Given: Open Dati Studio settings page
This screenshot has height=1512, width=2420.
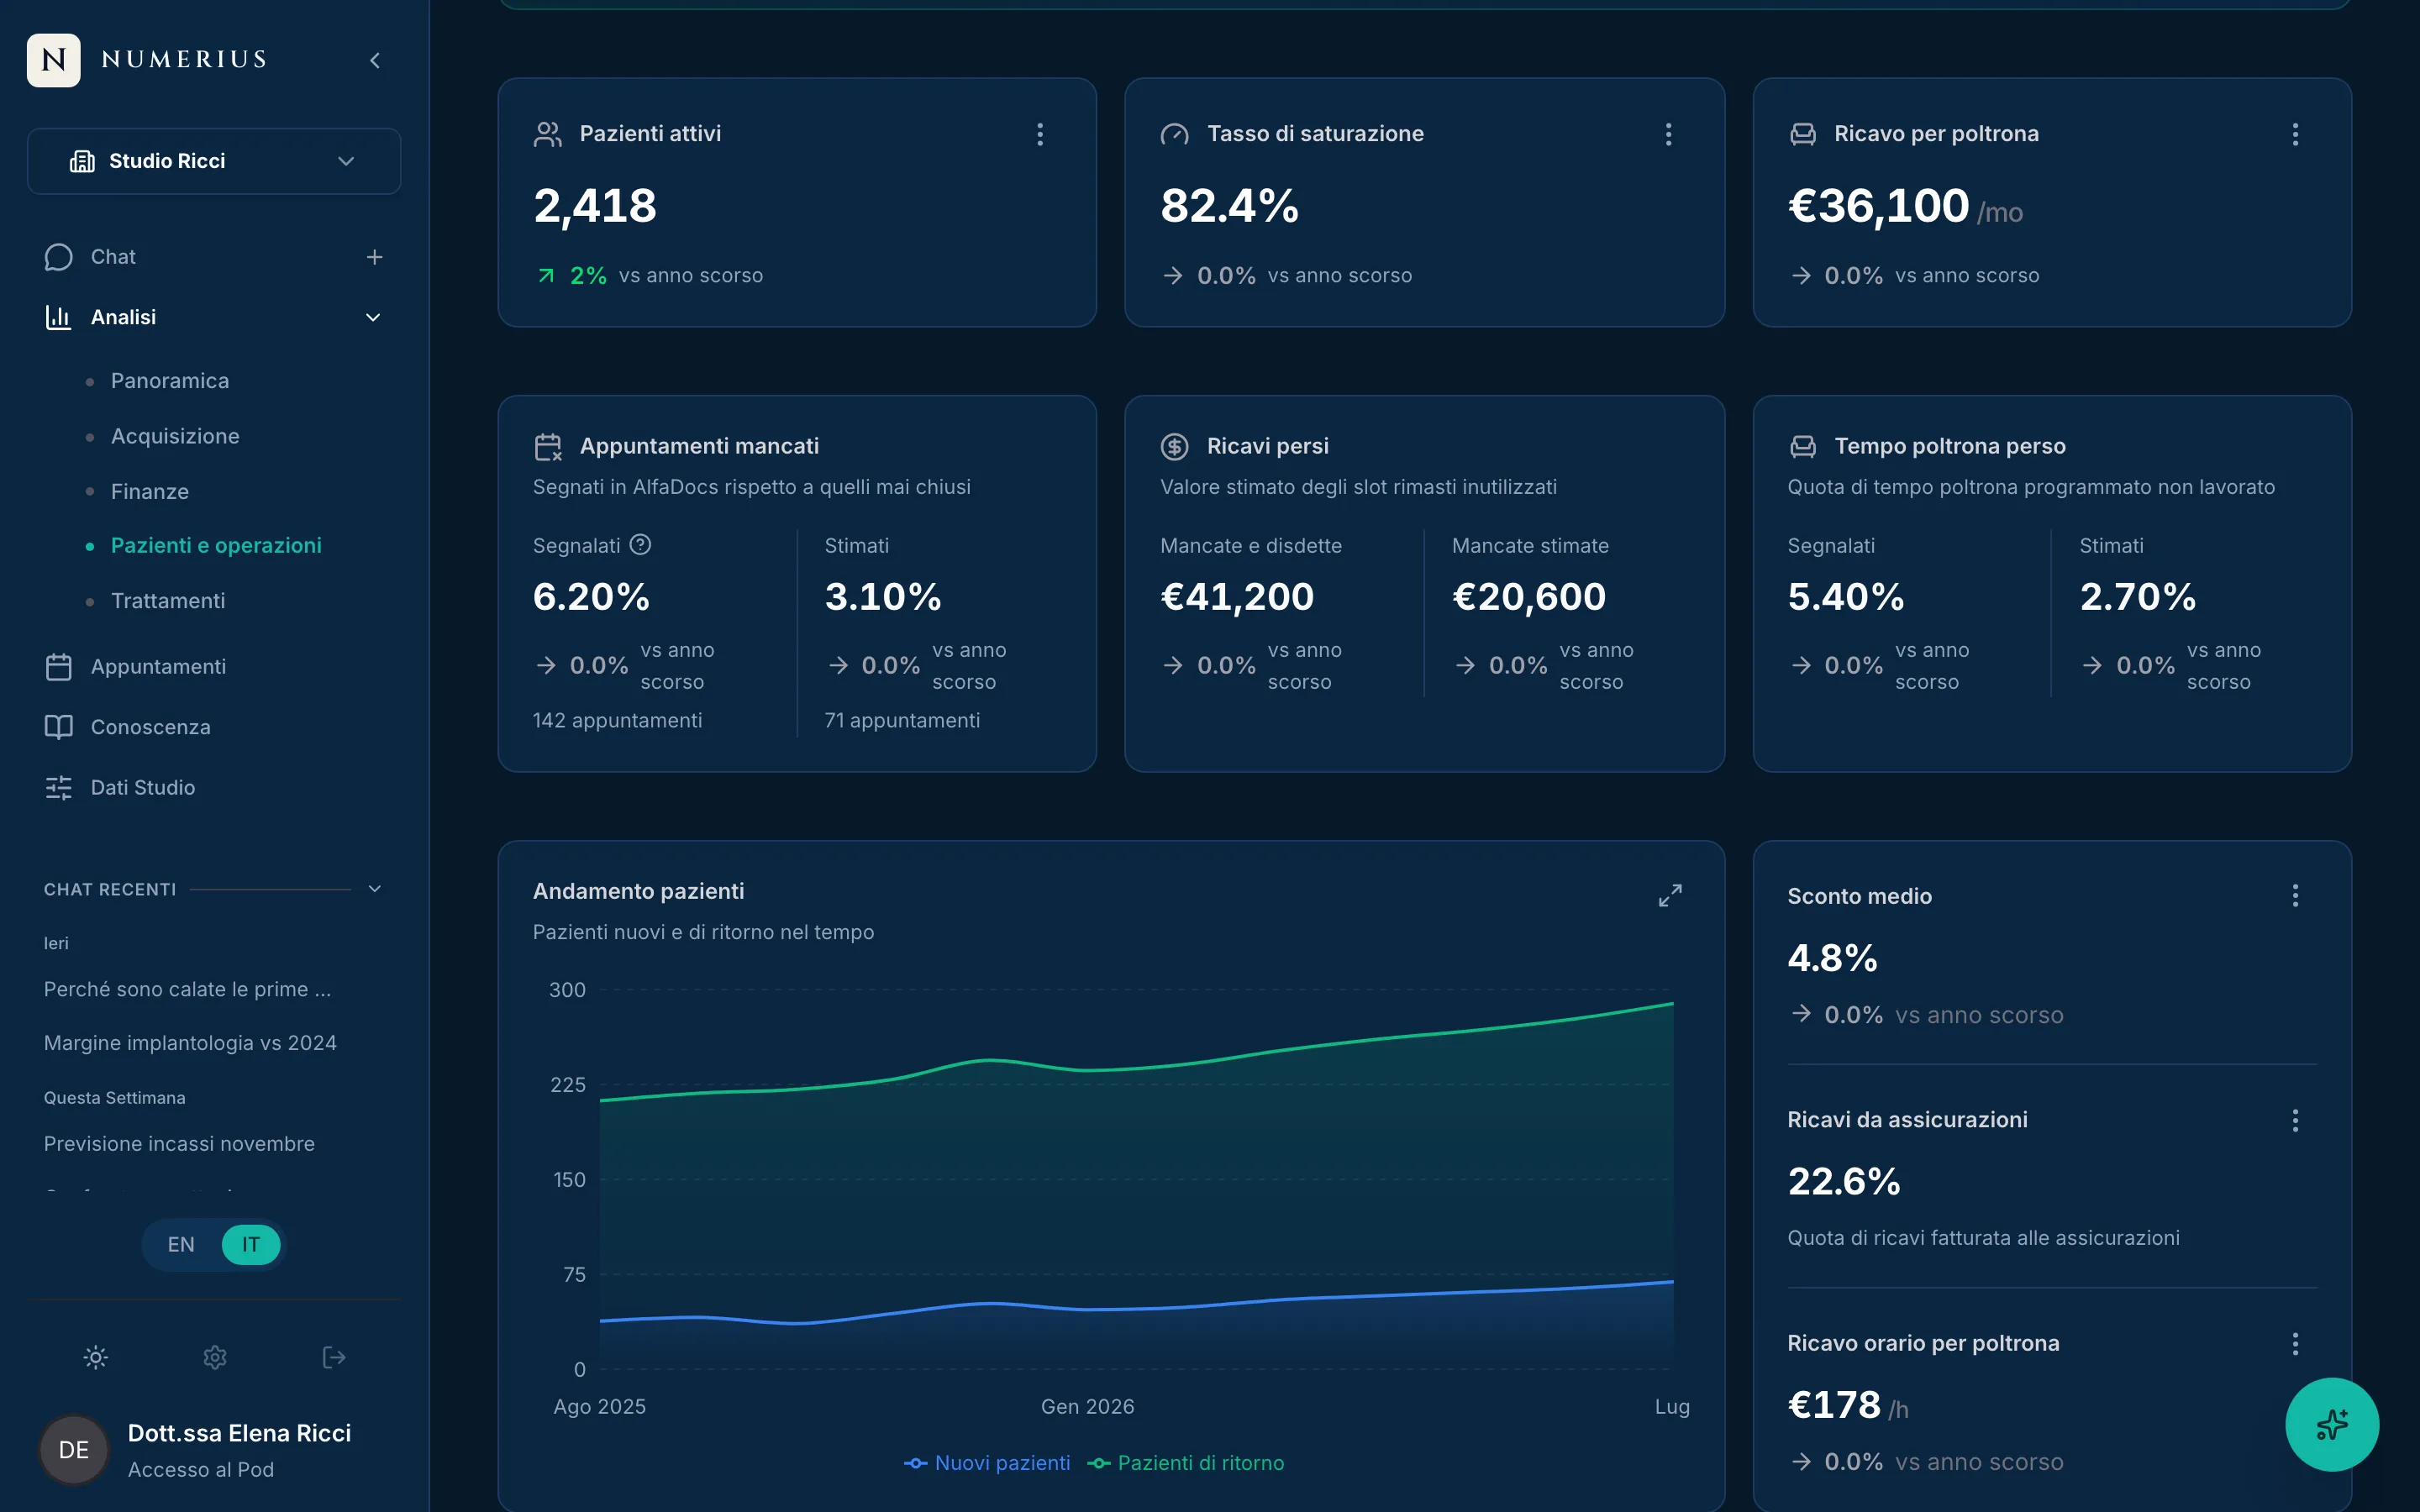Looking at the screenshot, I should coord(143,788).
